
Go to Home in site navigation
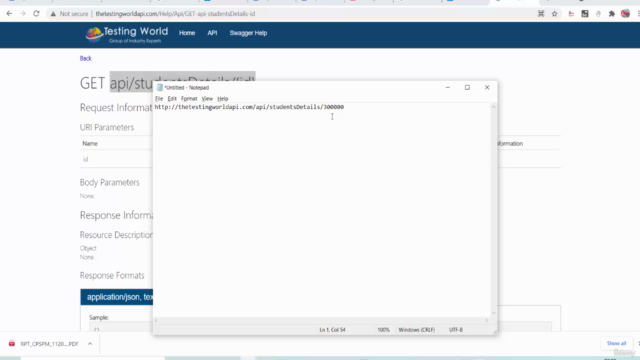[x=187, y=33]
